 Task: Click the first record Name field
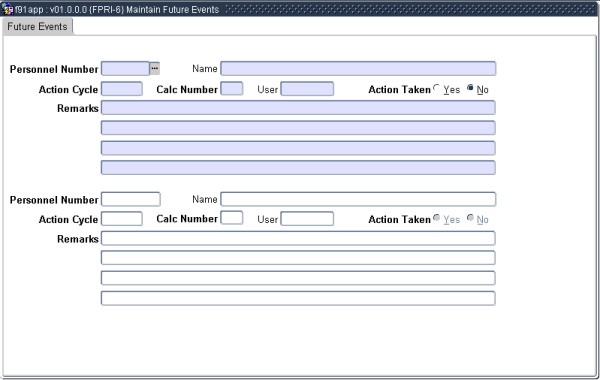pyautogui.click(x=358, y=68)
